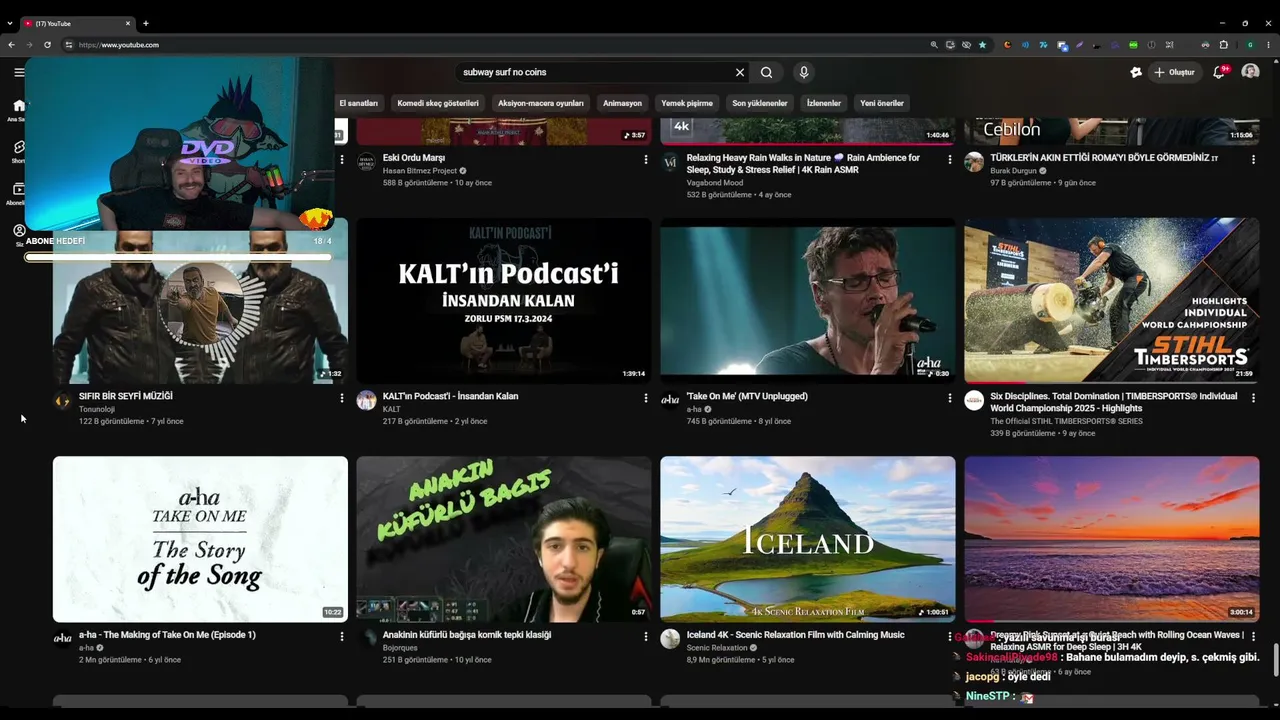Viewport: 1280px width, 720px height.
Task: Click the Chrome address bar URL
Action: coord(119,45)
